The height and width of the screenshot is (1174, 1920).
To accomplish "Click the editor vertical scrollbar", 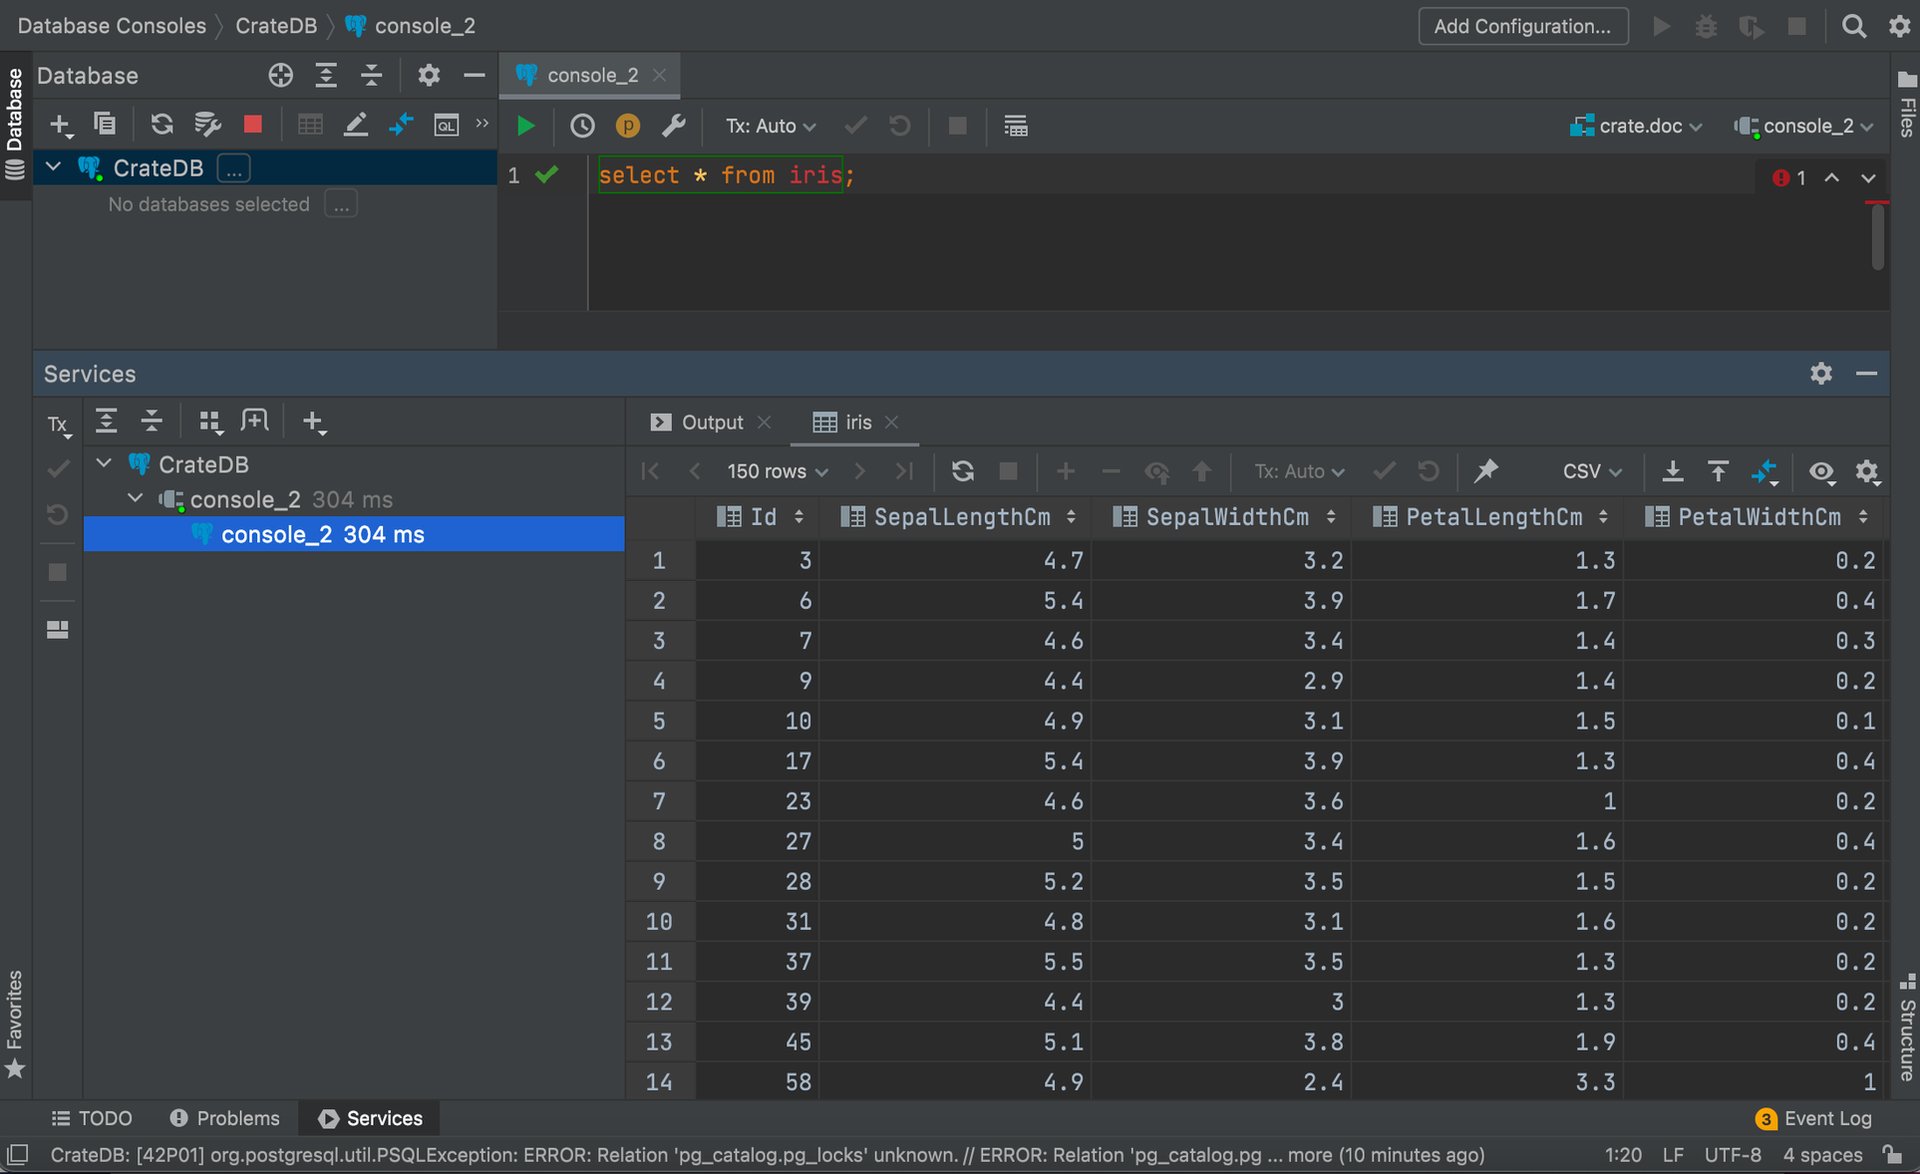I will coord(1877,236).
